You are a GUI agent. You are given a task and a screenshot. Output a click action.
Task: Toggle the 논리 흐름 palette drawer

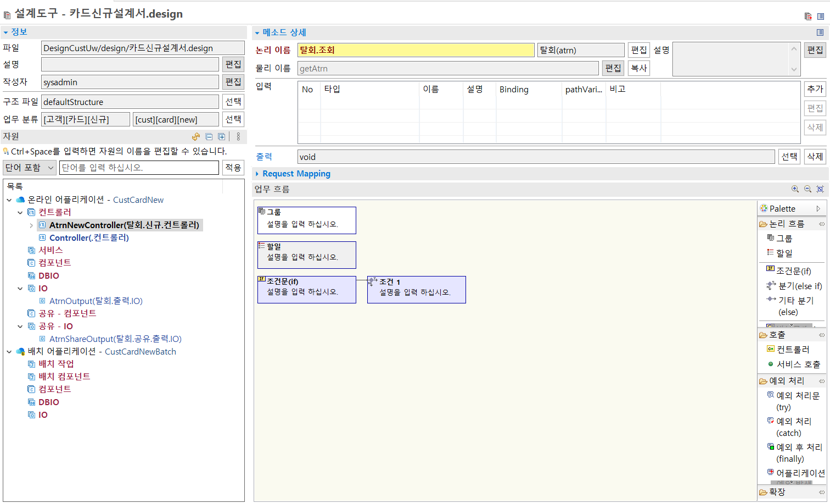(792, 224)
